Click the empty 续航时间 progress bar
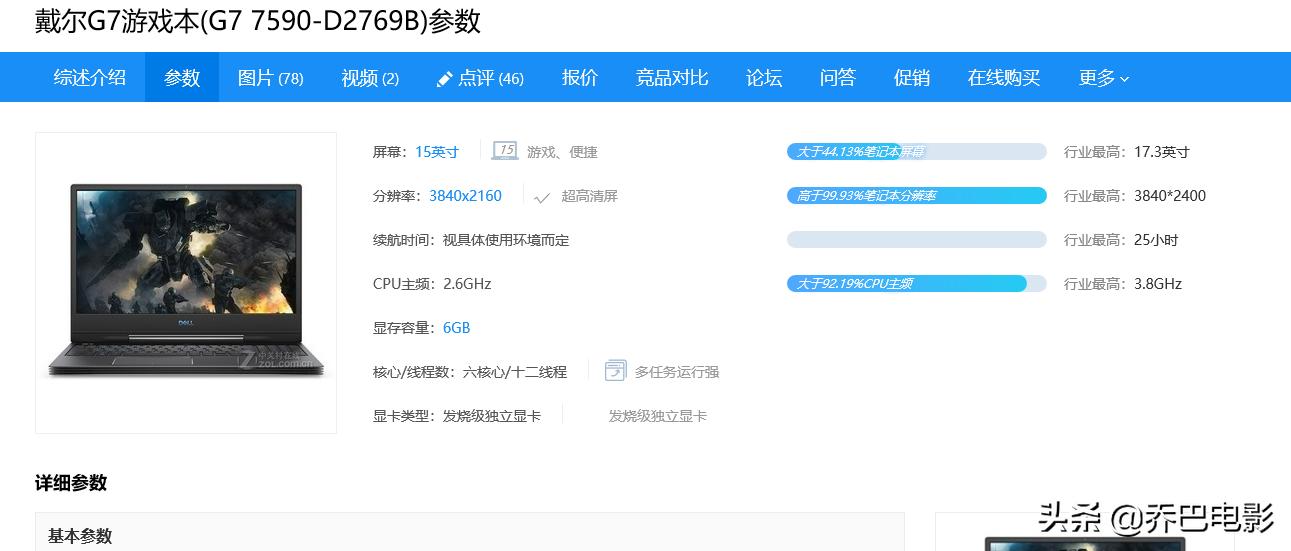 tap(917, 240)
